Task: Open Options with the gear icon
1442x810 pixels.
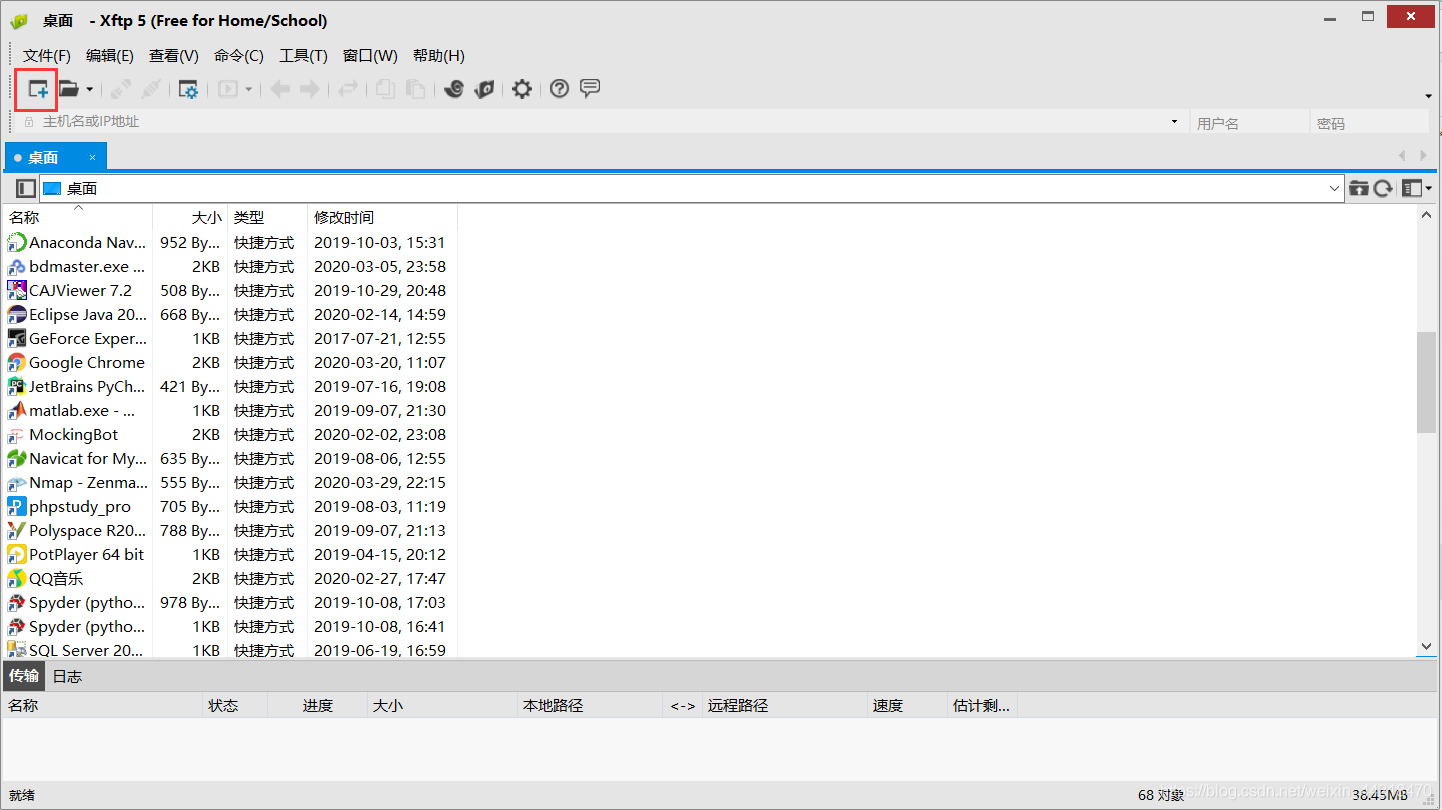Action: 522,89
